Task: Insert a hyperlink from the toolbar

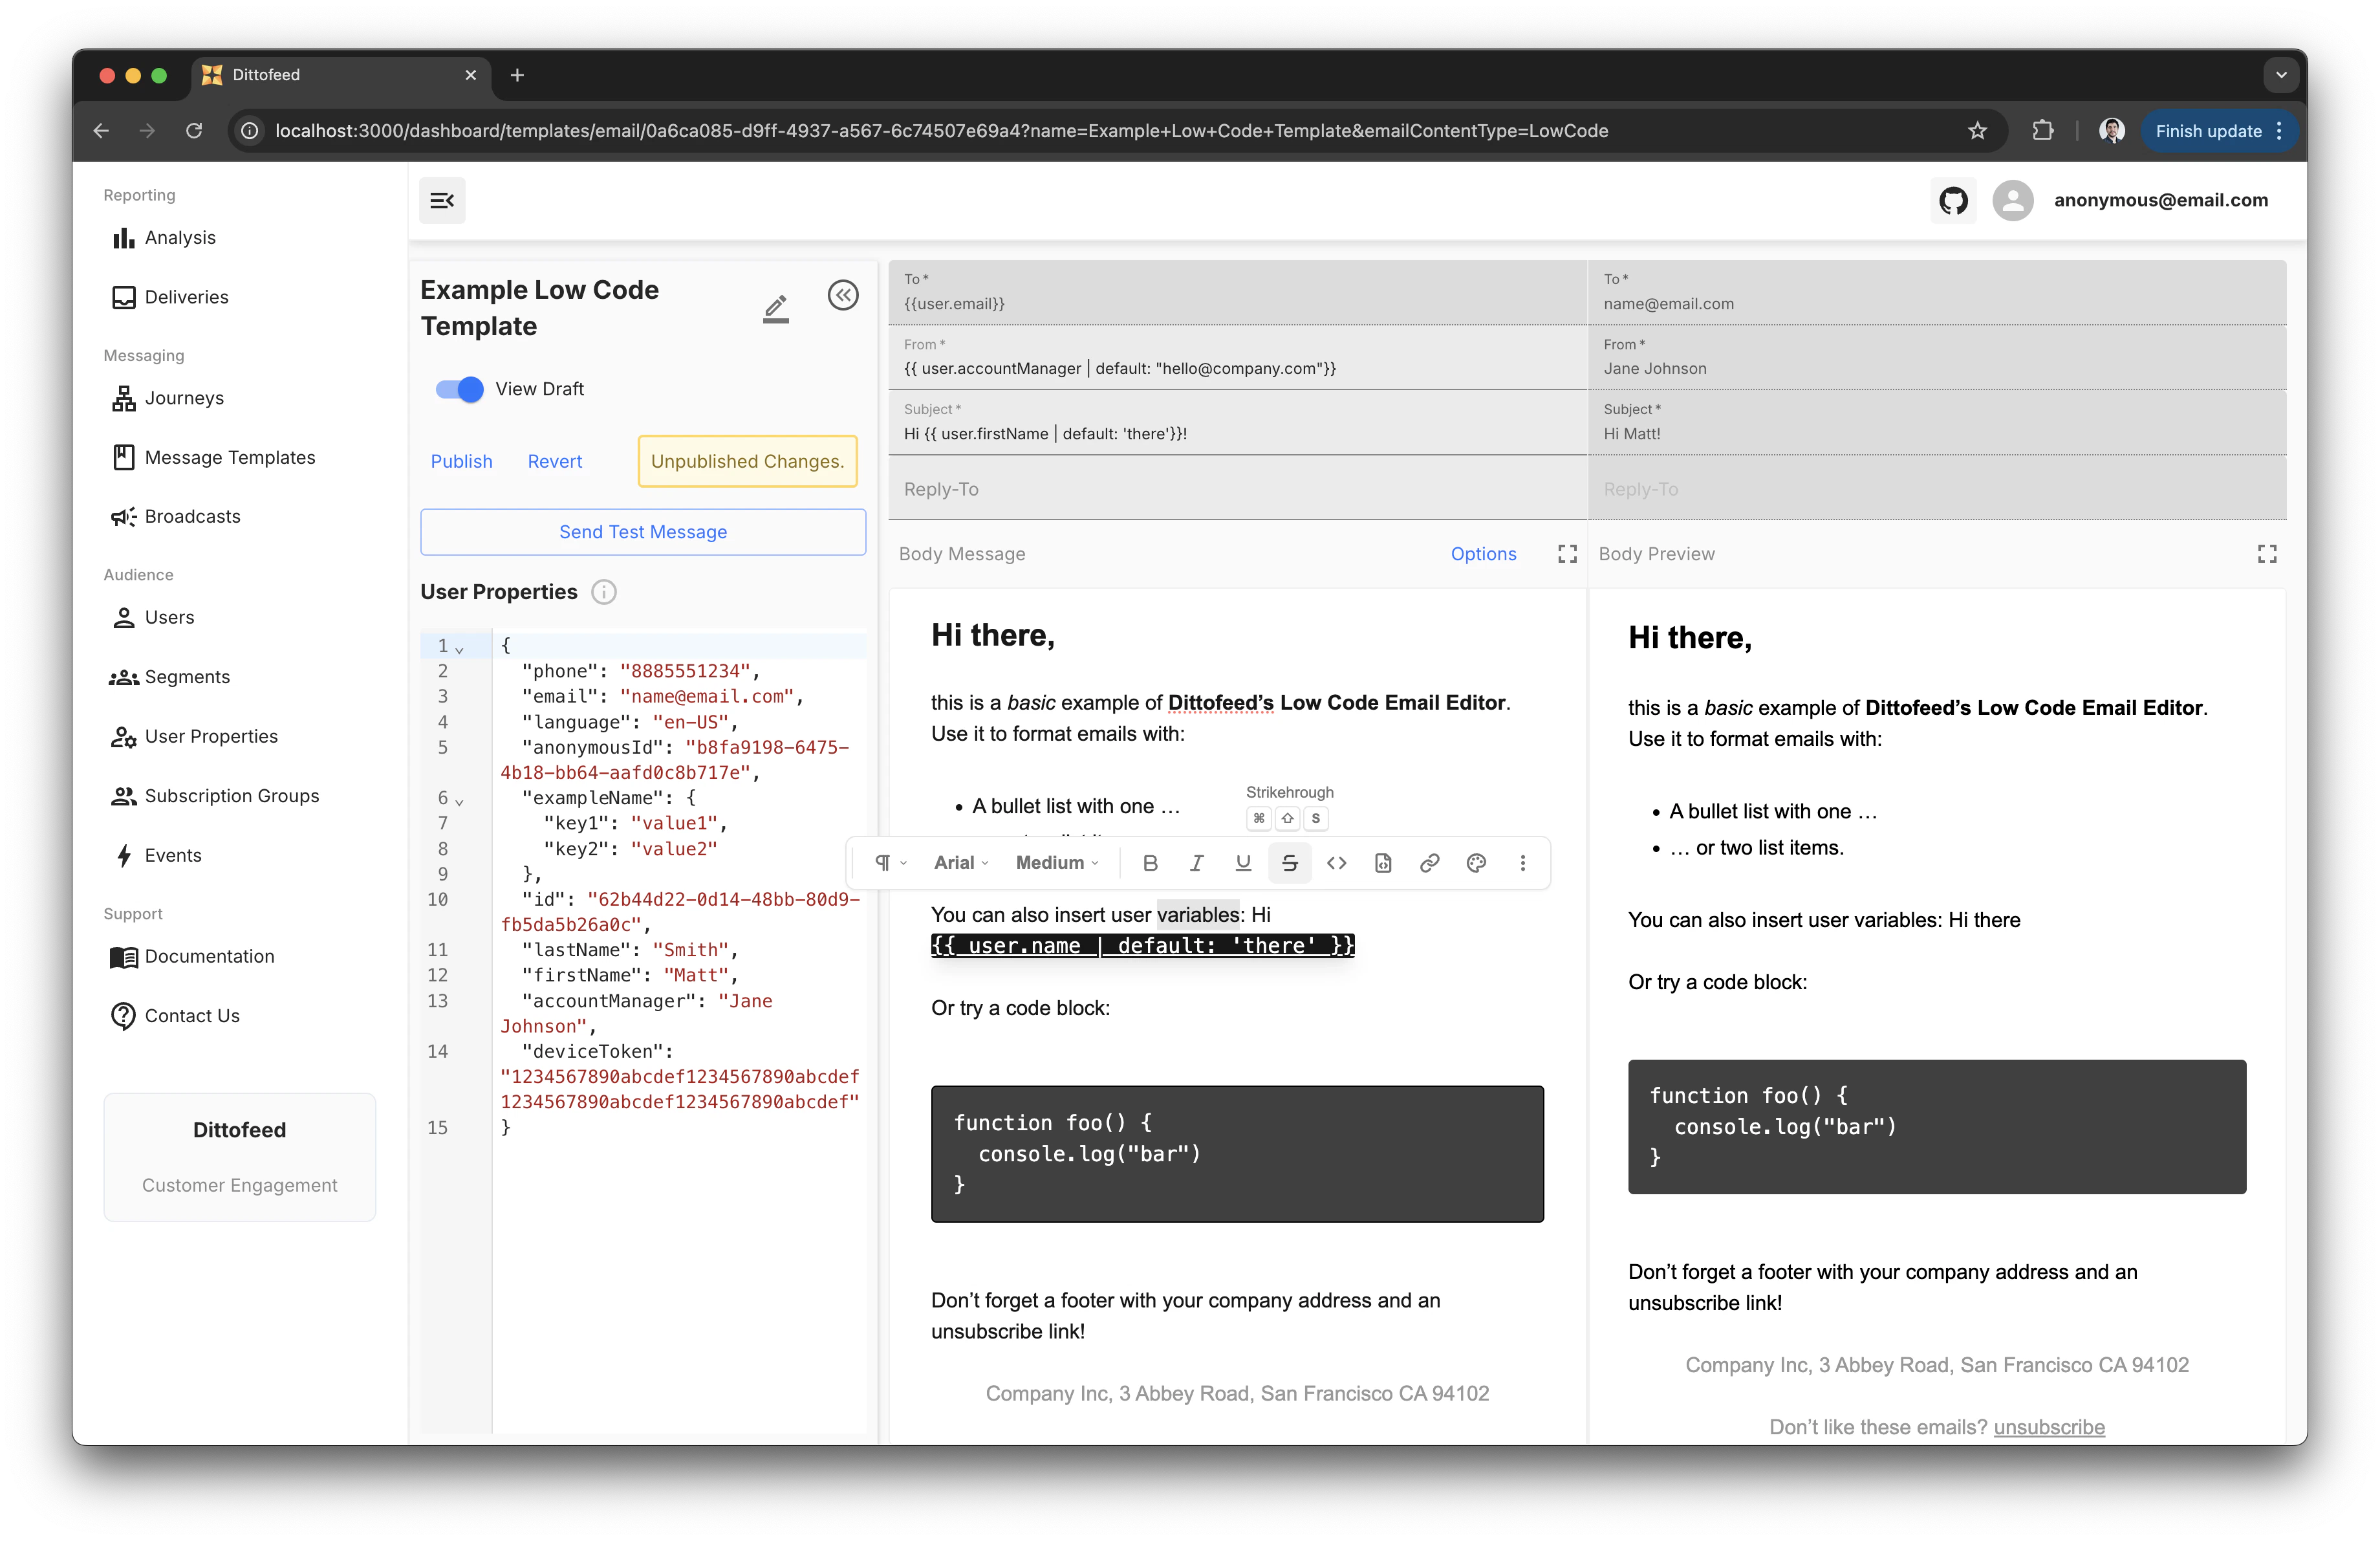Action: tap(1429, 862)
